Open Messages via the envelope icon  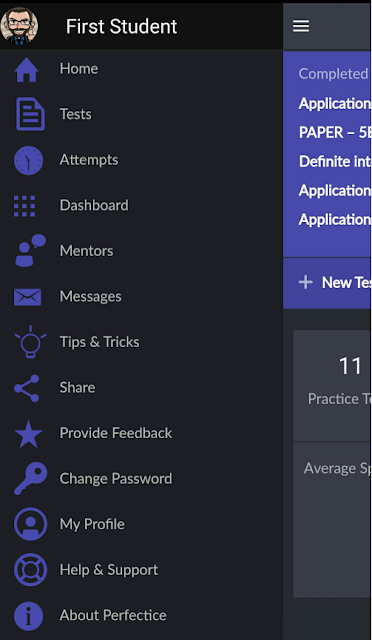click(27, 297)
